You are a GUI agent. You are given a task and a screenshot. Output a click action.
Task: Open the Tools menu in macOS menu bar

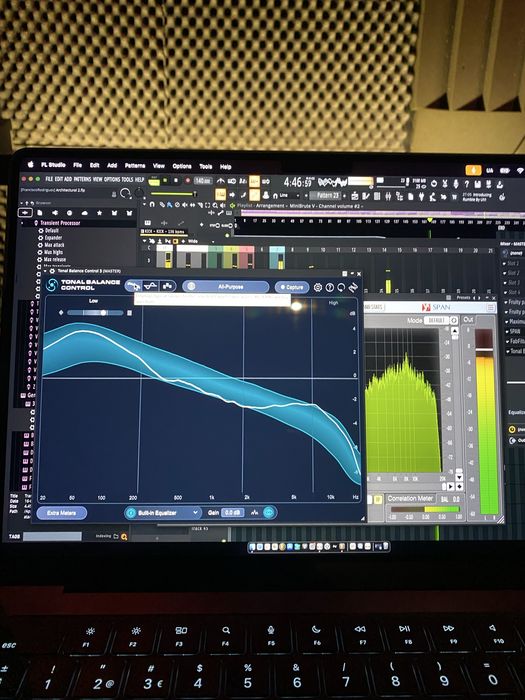(205, 167)
